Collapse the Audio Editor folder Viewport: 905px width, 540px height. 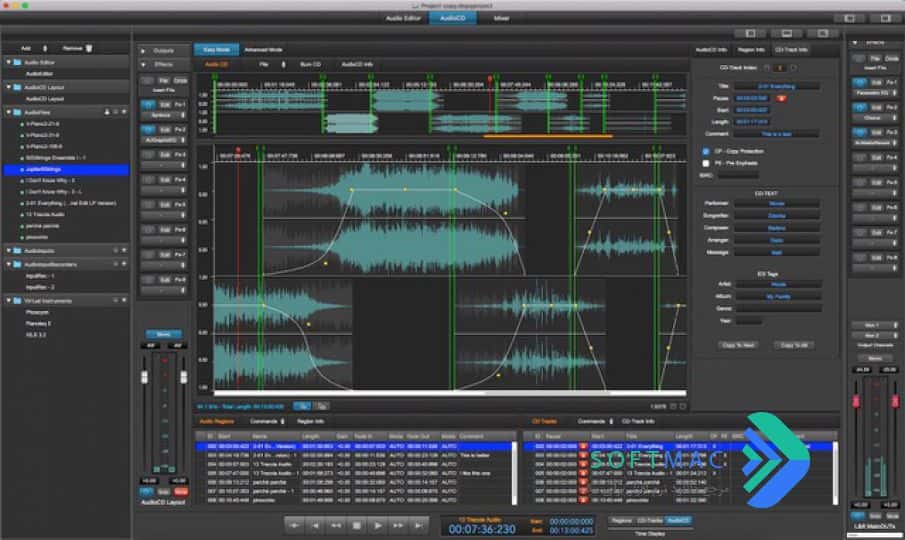[9, 62]
